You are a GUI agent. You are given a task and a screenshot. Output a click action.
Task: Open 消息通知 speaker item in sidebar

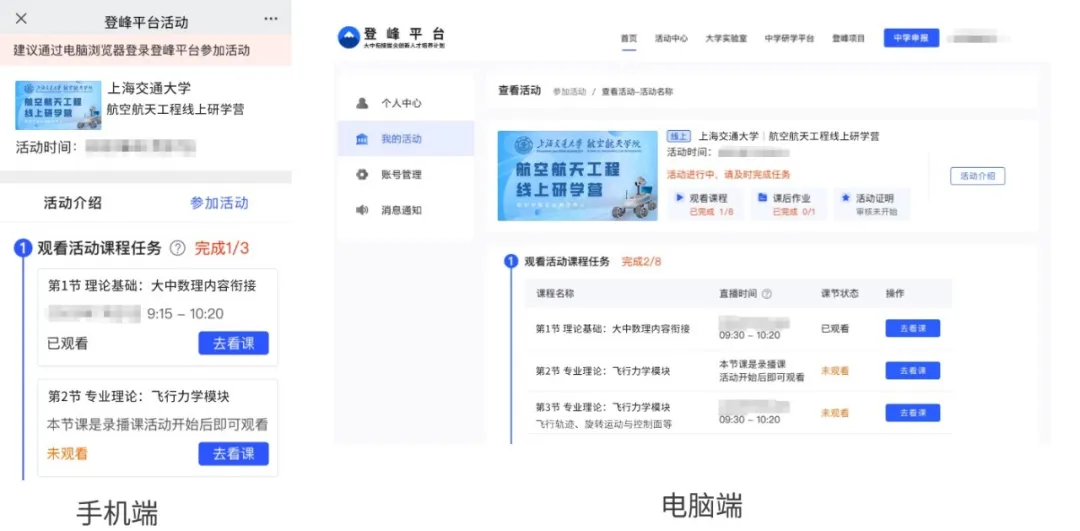[x=401, y=210]
